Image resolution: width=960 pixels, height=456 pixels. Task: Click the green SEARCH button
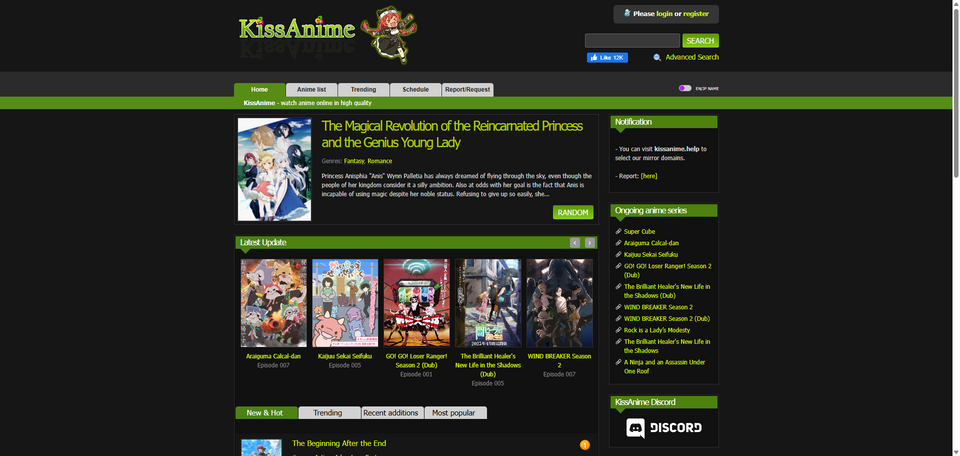[x=700, y=41]
